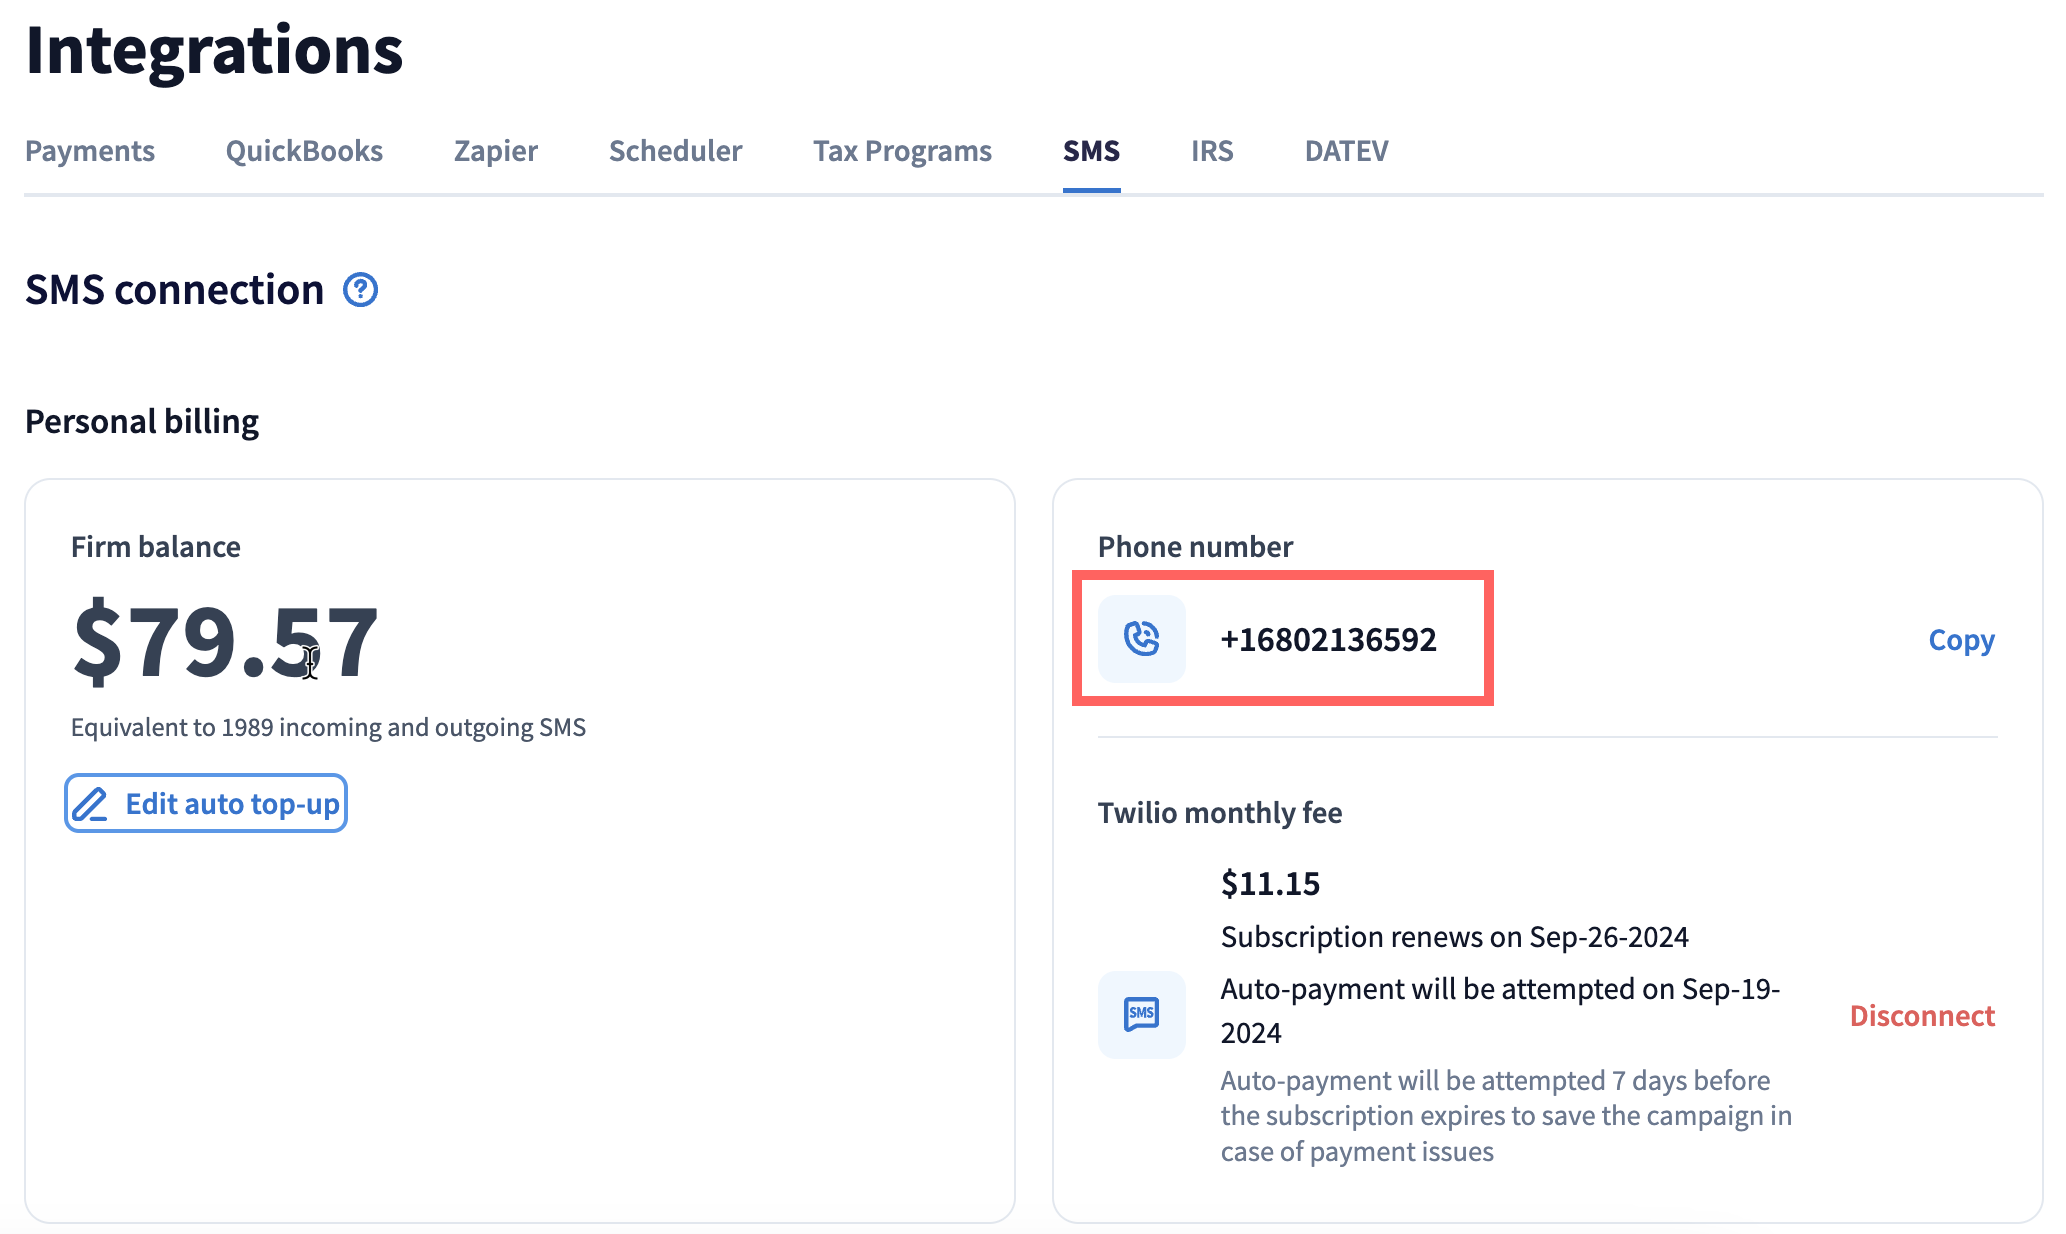2066x1234 pixels.
Task: Open the Payments tab
Action: (90, 151)
